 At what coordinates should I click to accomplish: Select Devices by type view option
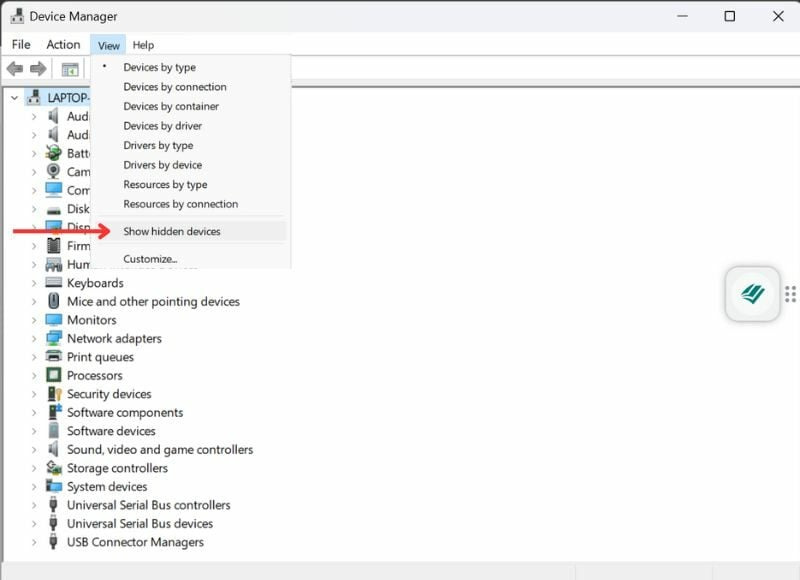160,67
